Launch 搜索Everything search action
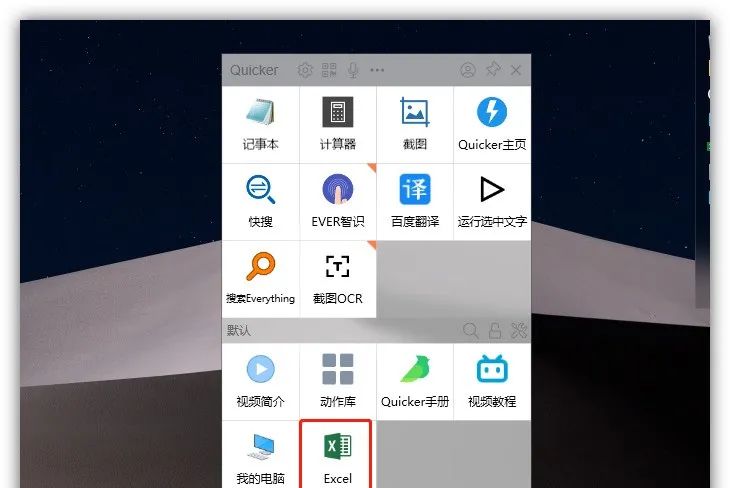The image size is (730, 488). 261,279
